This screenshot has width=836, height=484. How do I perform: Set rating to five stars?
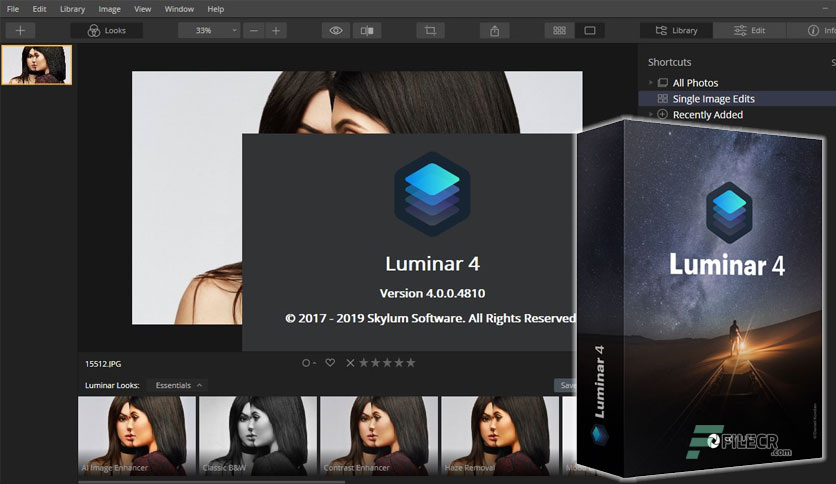click(x=411, y=363)
